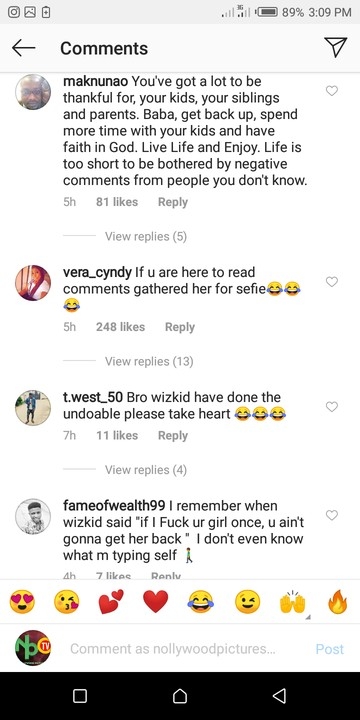Insert the winking face emoji
The height and width of the screenshot is (720, 360).
click(x=248, y=602)
